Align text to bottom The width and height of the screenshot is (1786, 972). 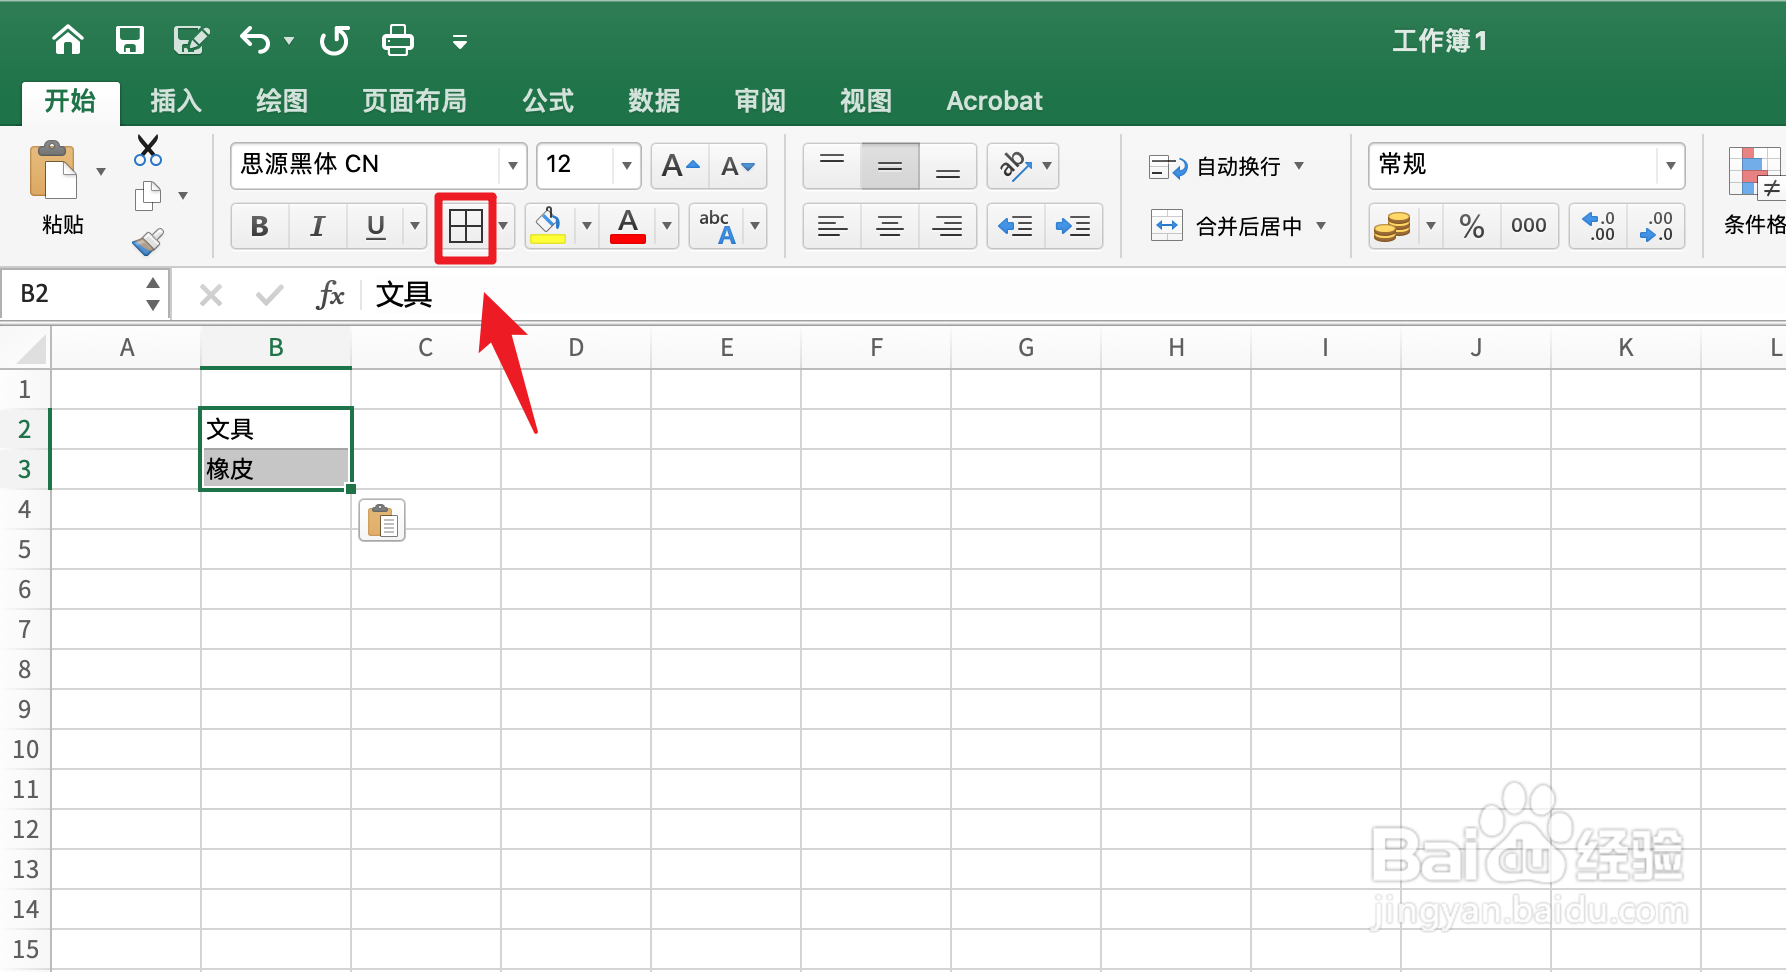[x=948, y=166]
